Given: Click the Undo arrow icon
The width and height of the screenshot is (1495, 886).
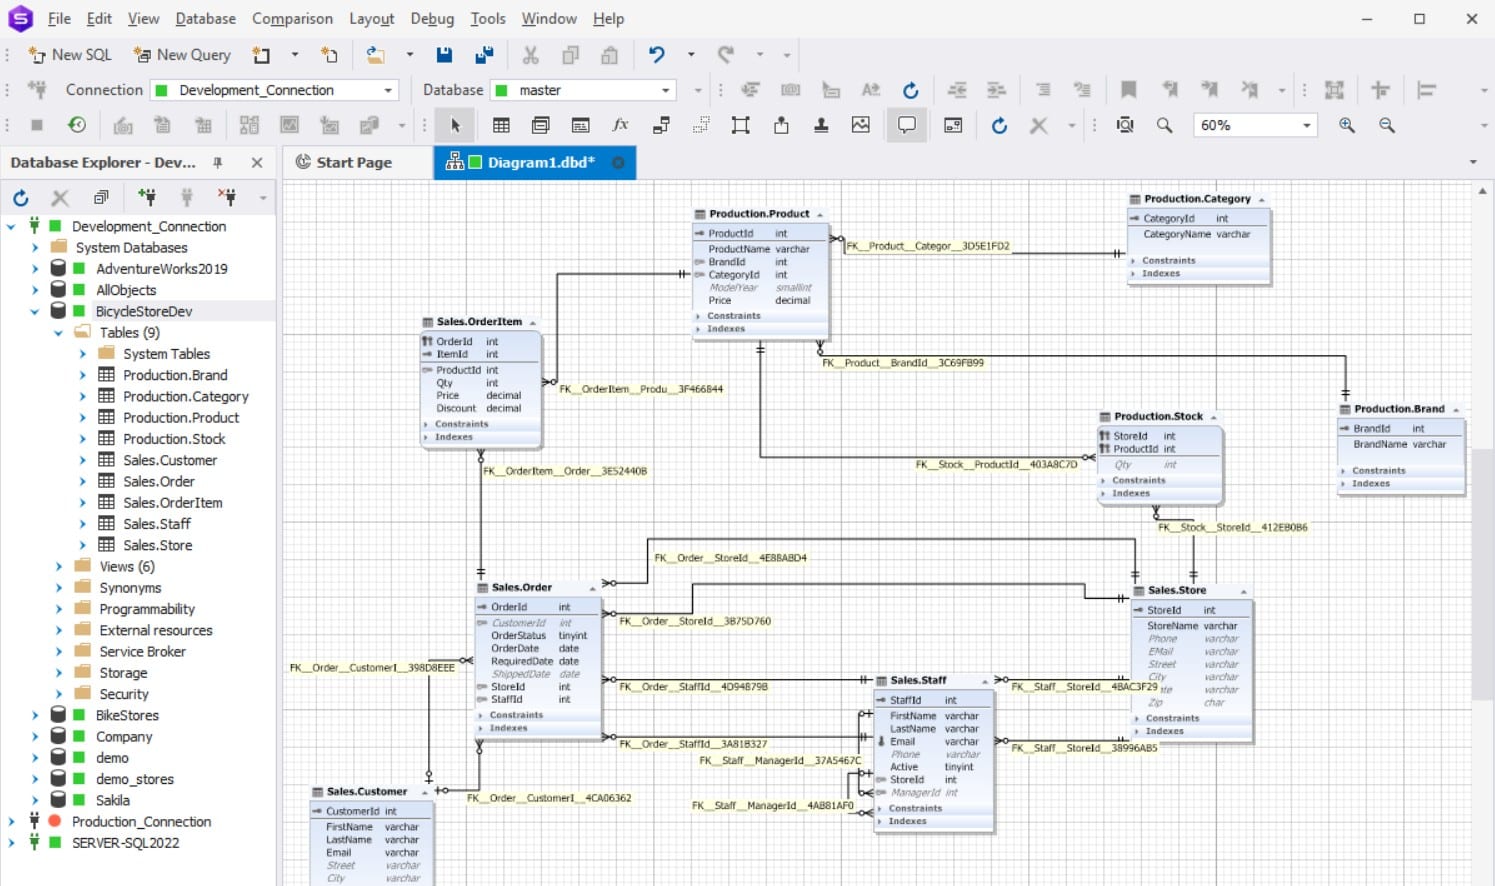Looking at the screenshot, I should click(x=657, y=55).
